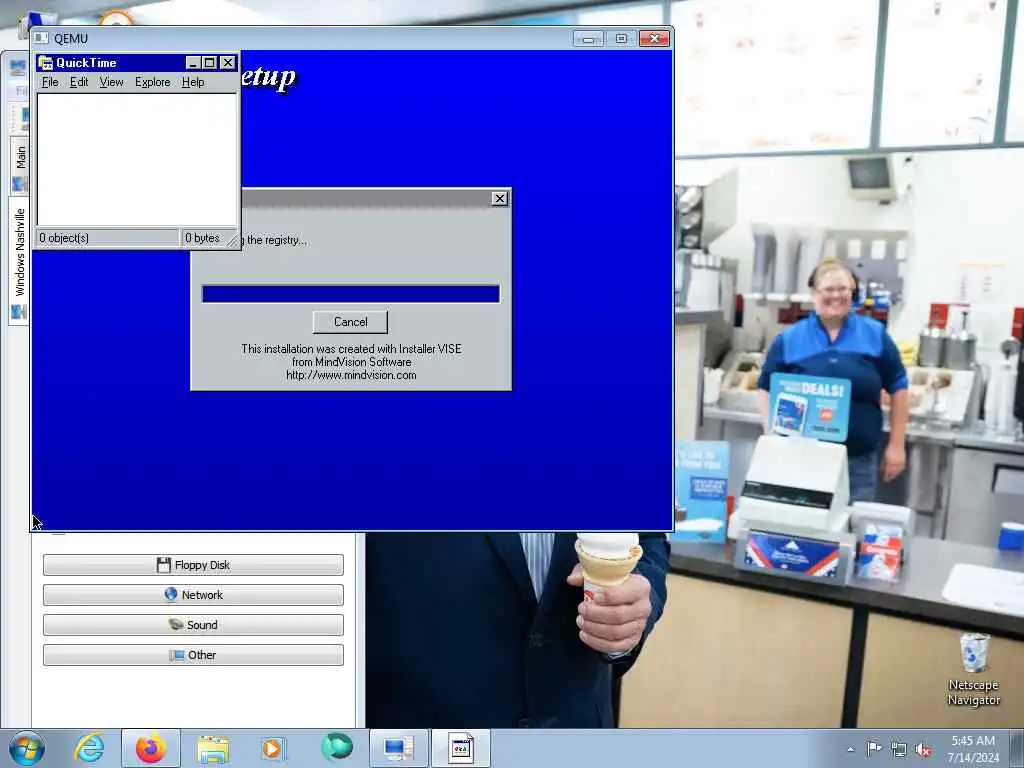Viewport: 1024px width, 768px height.
Task: Close the installer progress dialog
Action: 500,199
